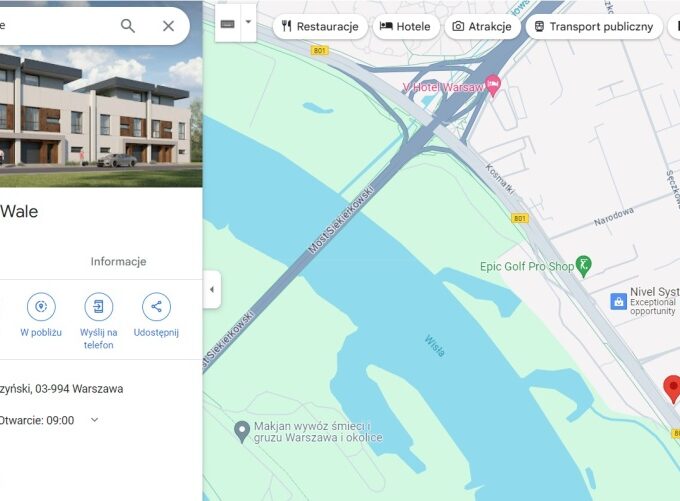This screenshot has height=501, width=680.
Task: Select the Epic Golf Pro Shop marker
Action: 584,266
